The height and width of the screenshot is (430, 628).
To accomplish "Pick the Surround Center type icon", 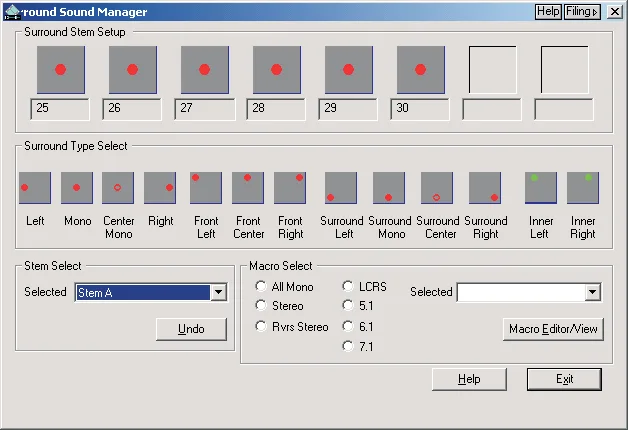I will (x=437, y=188).
